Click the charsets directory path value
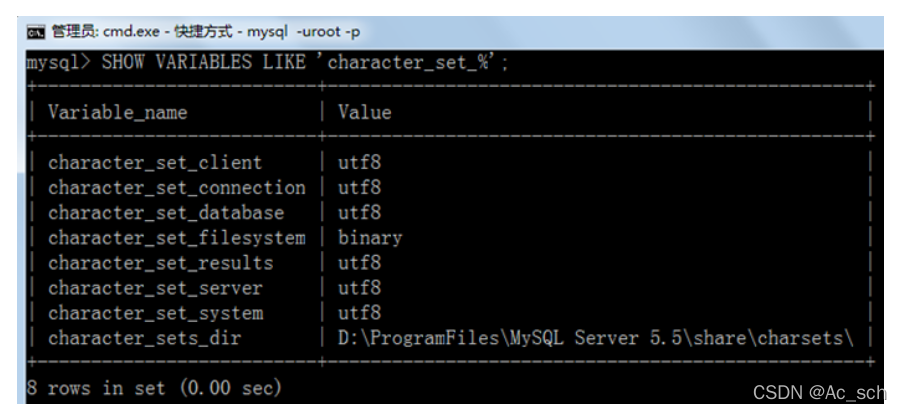Viewport: 902px width, 412px height. [x=595, y=338]
